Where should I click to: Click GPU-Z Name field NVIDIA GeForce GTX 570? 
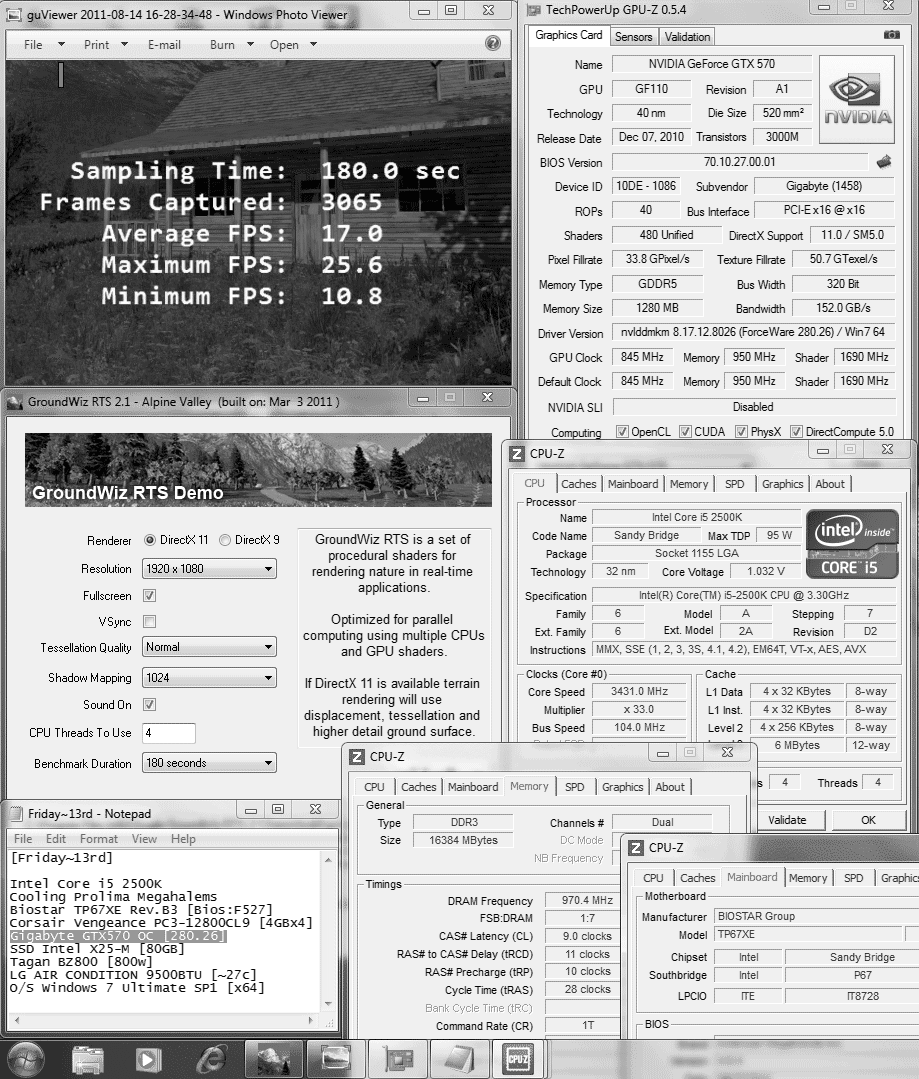[711, 64]
